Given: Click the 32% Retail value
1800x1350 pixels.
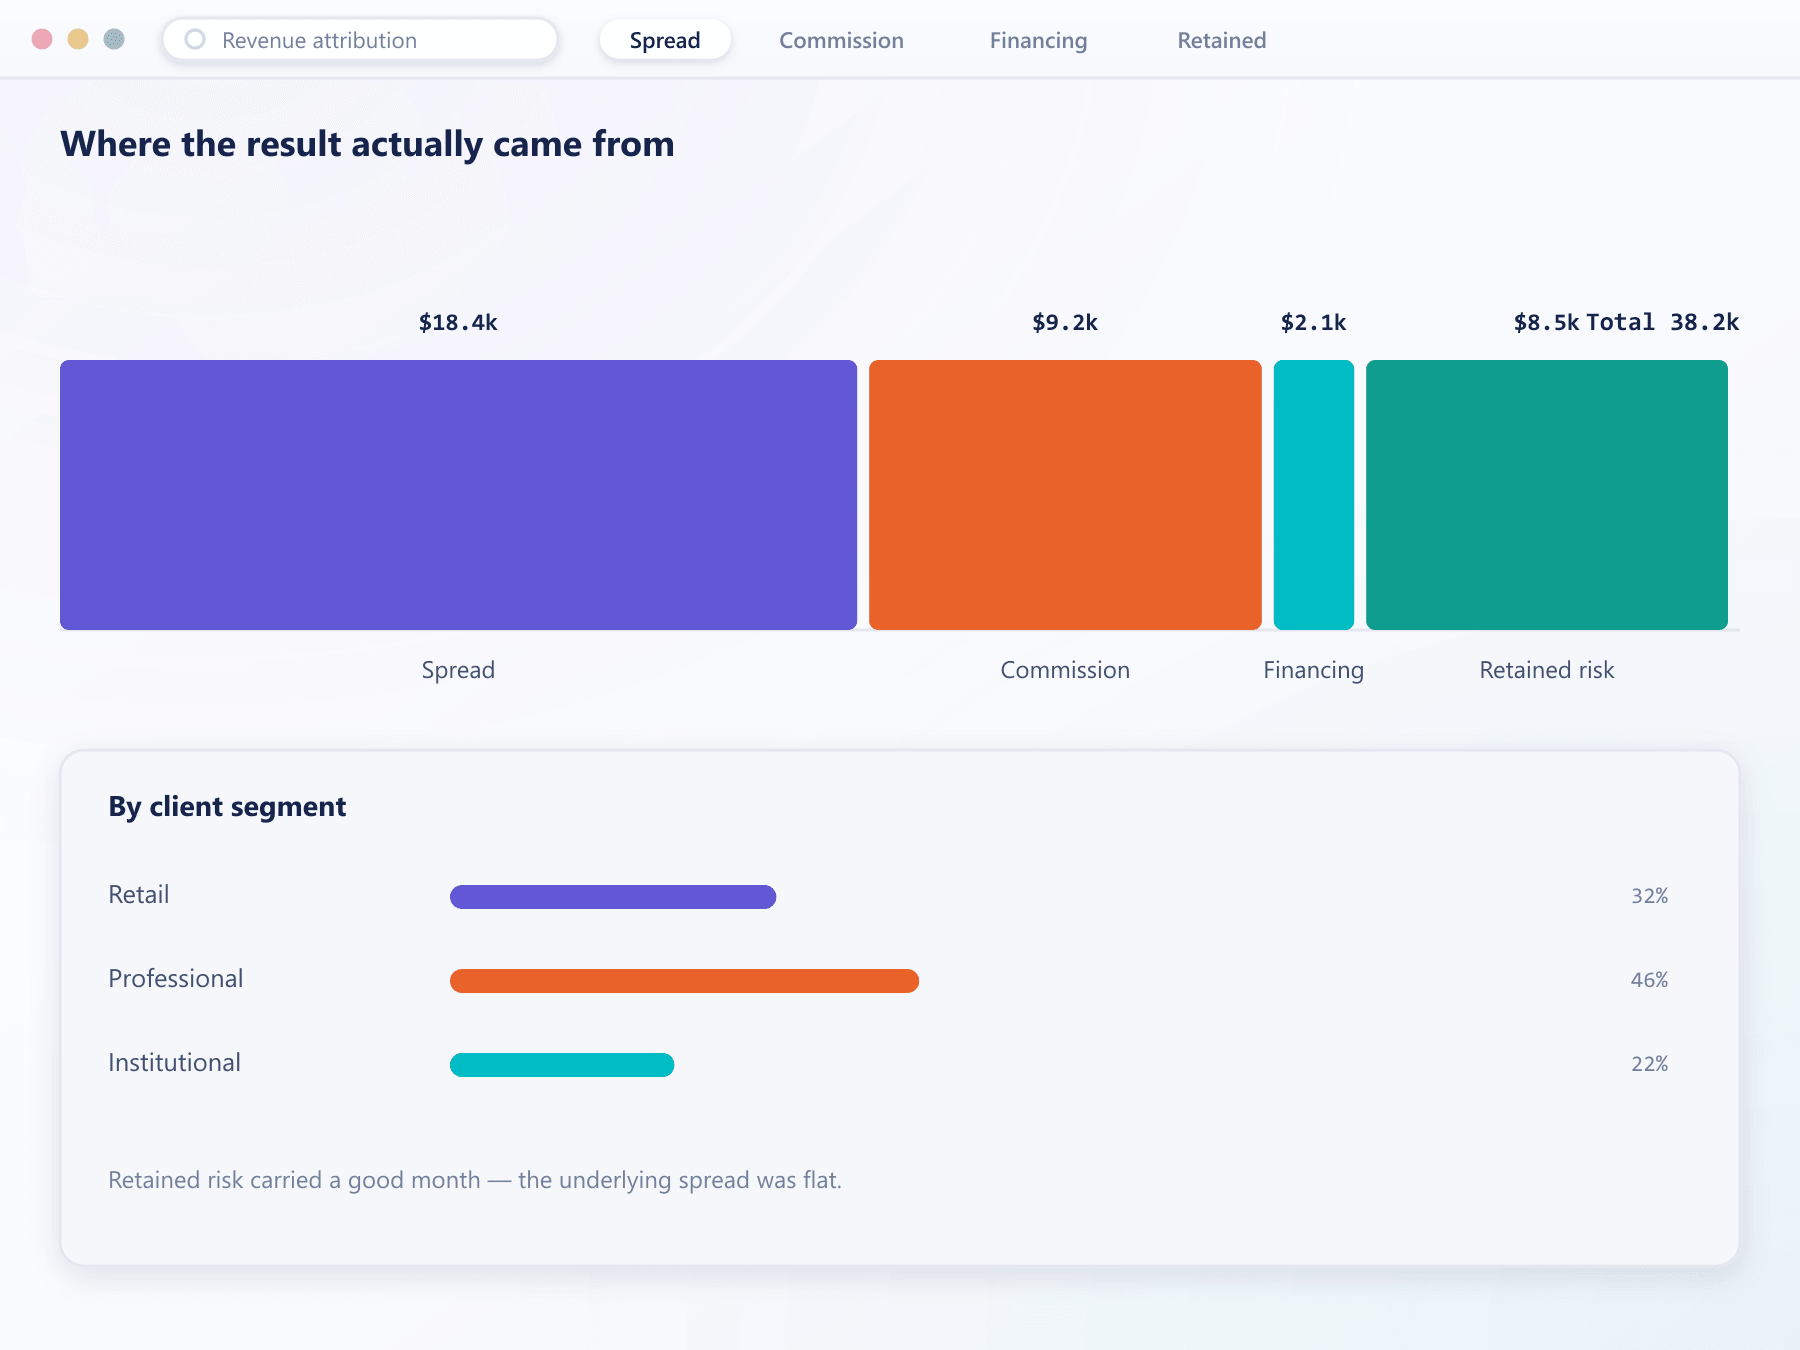Looking at the screenshot, I should [1650, 896].
